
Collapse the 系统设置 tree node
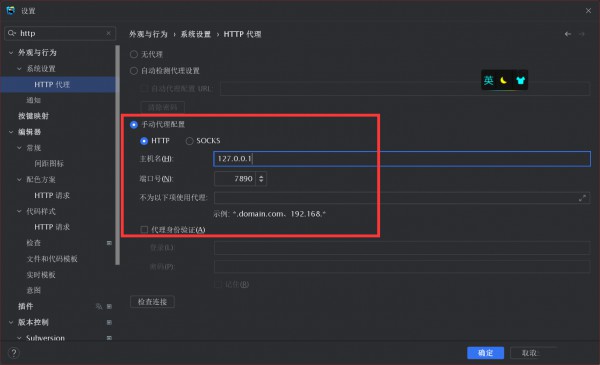click(x=20, y=69)
